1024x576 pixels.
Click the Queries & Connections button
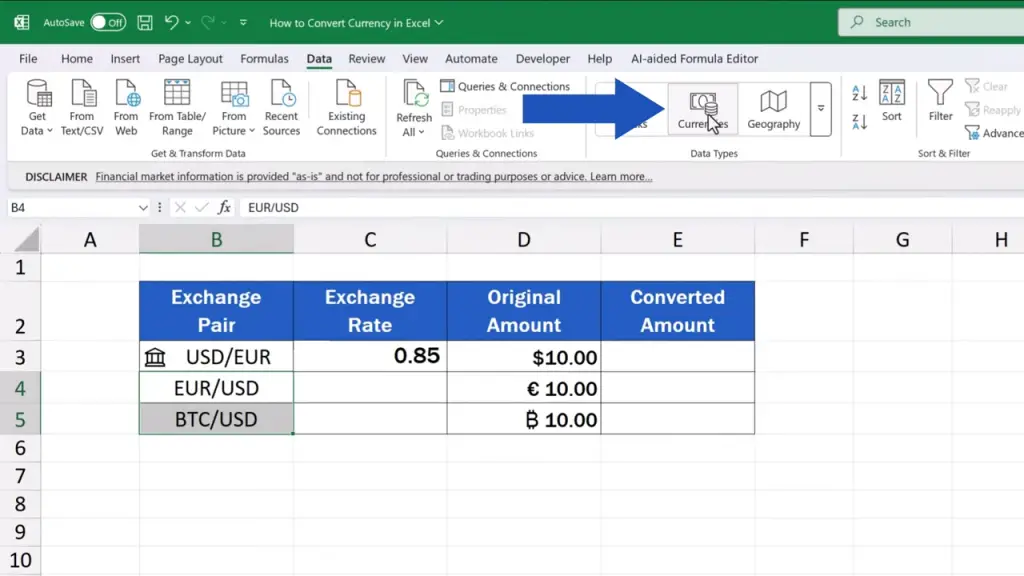(x=505, y=87)
